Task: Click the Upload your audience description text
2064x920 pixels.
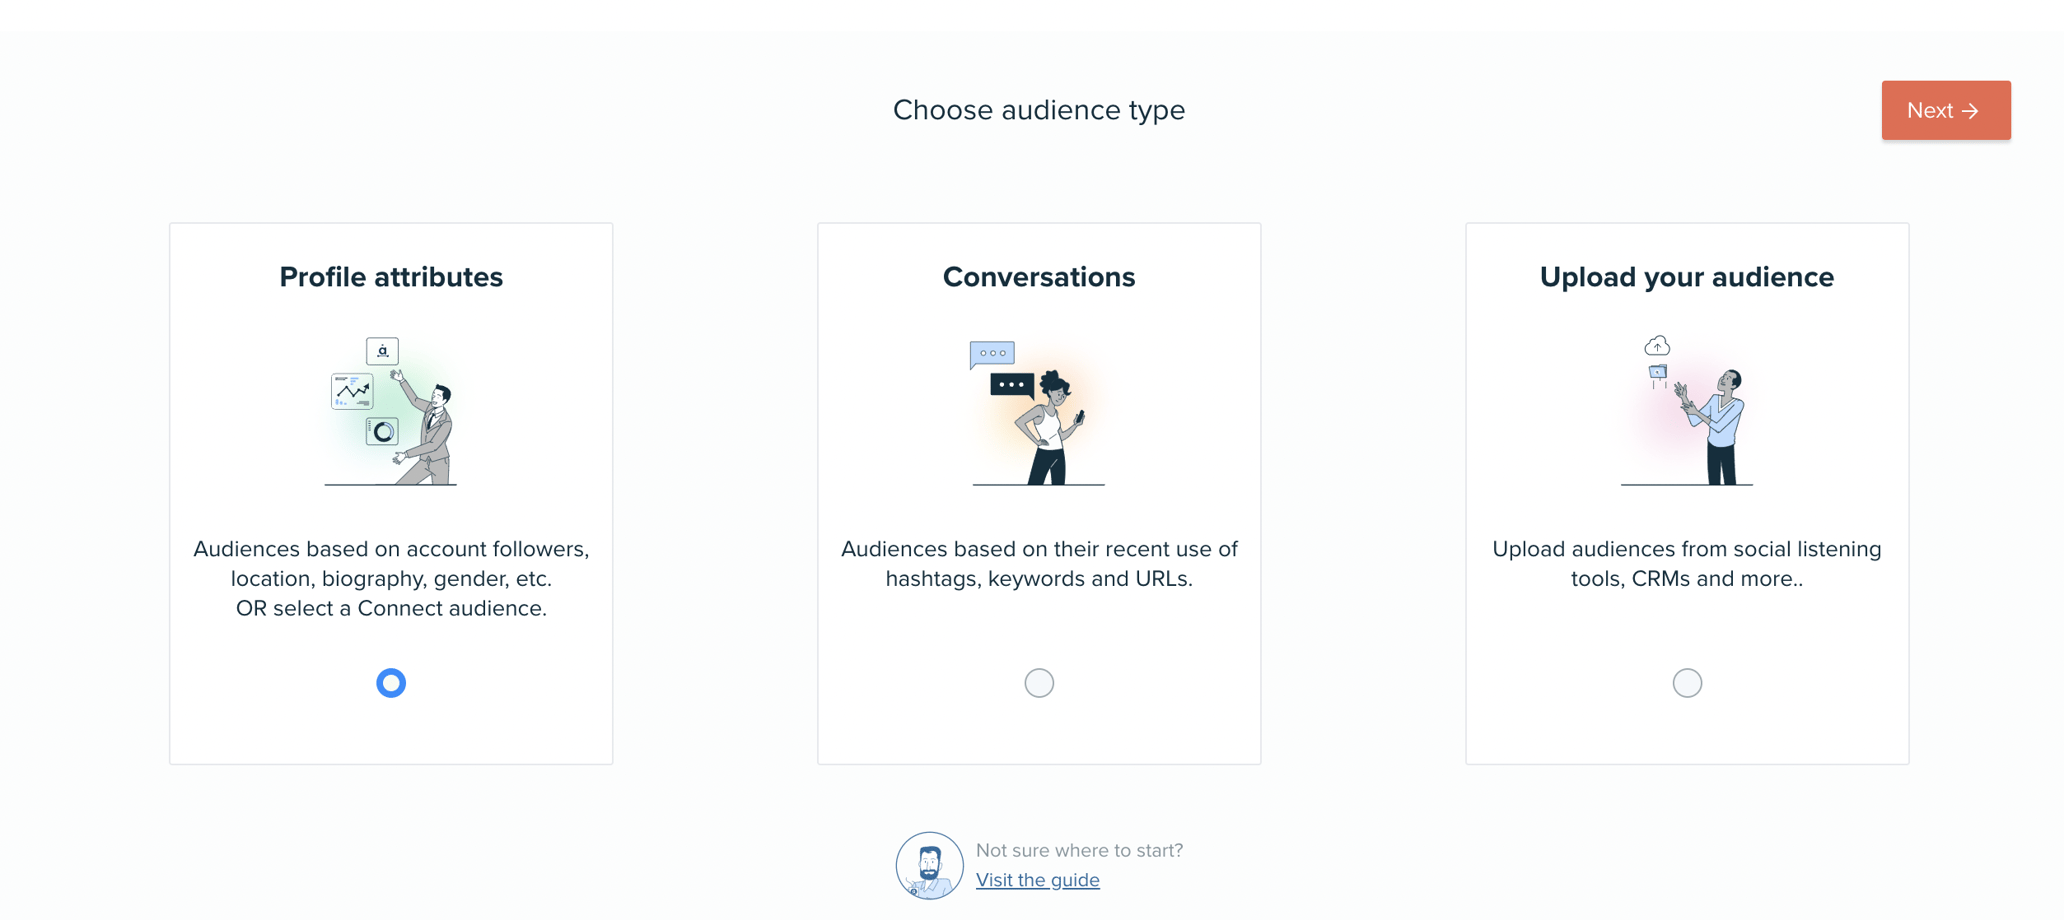Action: tap(1687, 563)
